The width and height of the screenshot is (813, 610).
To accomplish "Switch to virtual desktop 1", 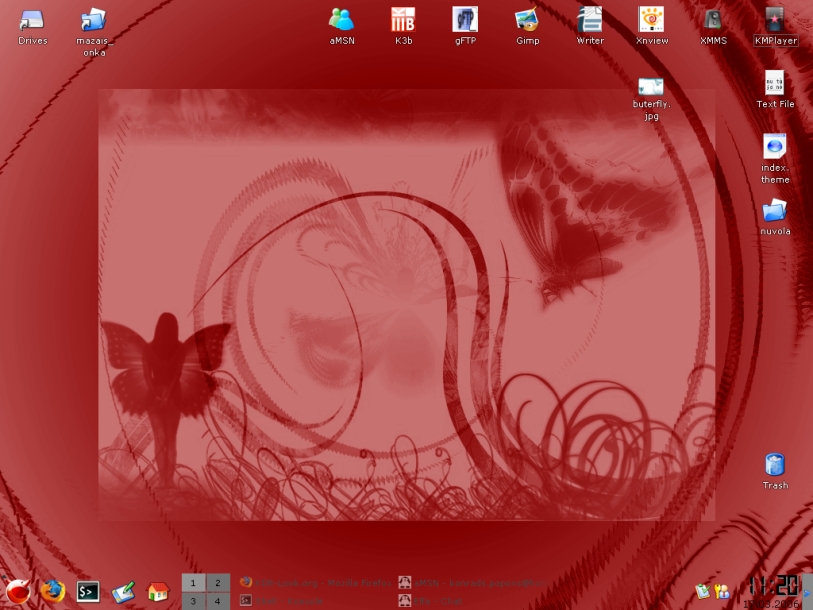I will click(193, 583).
